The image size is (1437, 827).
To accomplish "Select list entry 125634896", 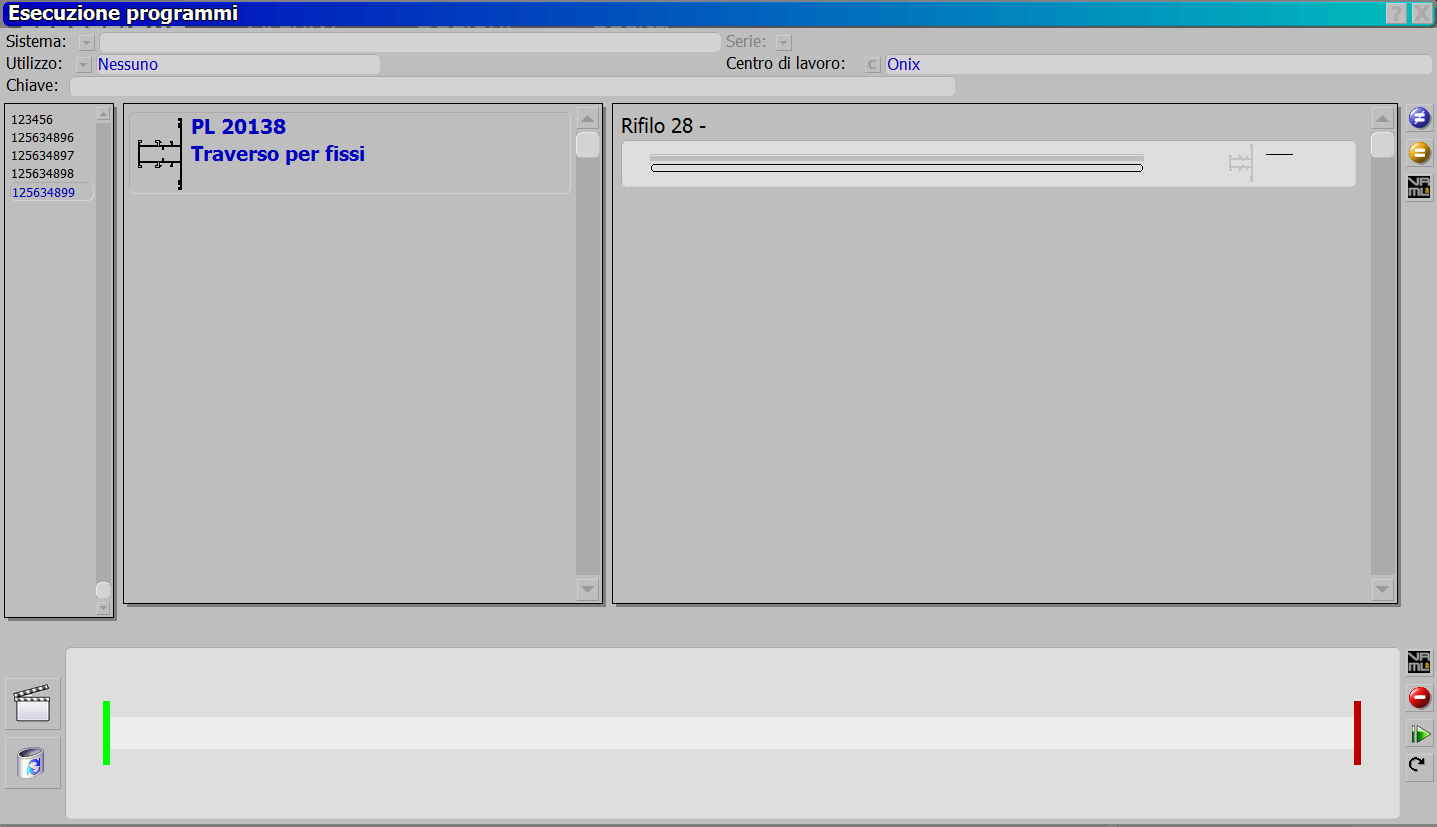I will click(x=43, y=138).
